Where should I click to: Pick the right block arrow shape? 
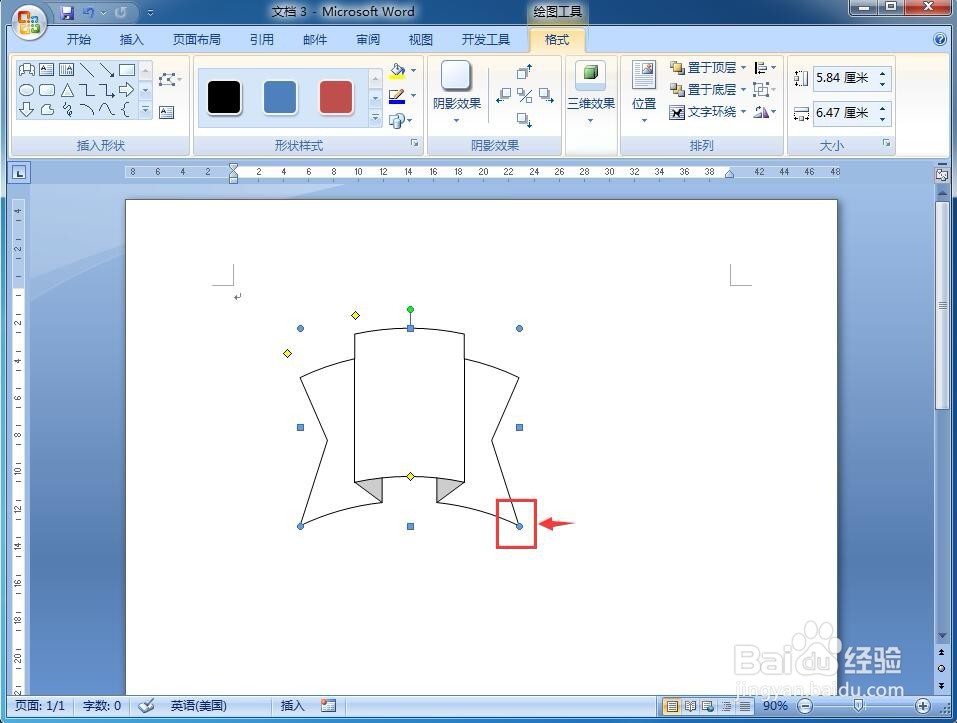[126, 90]
